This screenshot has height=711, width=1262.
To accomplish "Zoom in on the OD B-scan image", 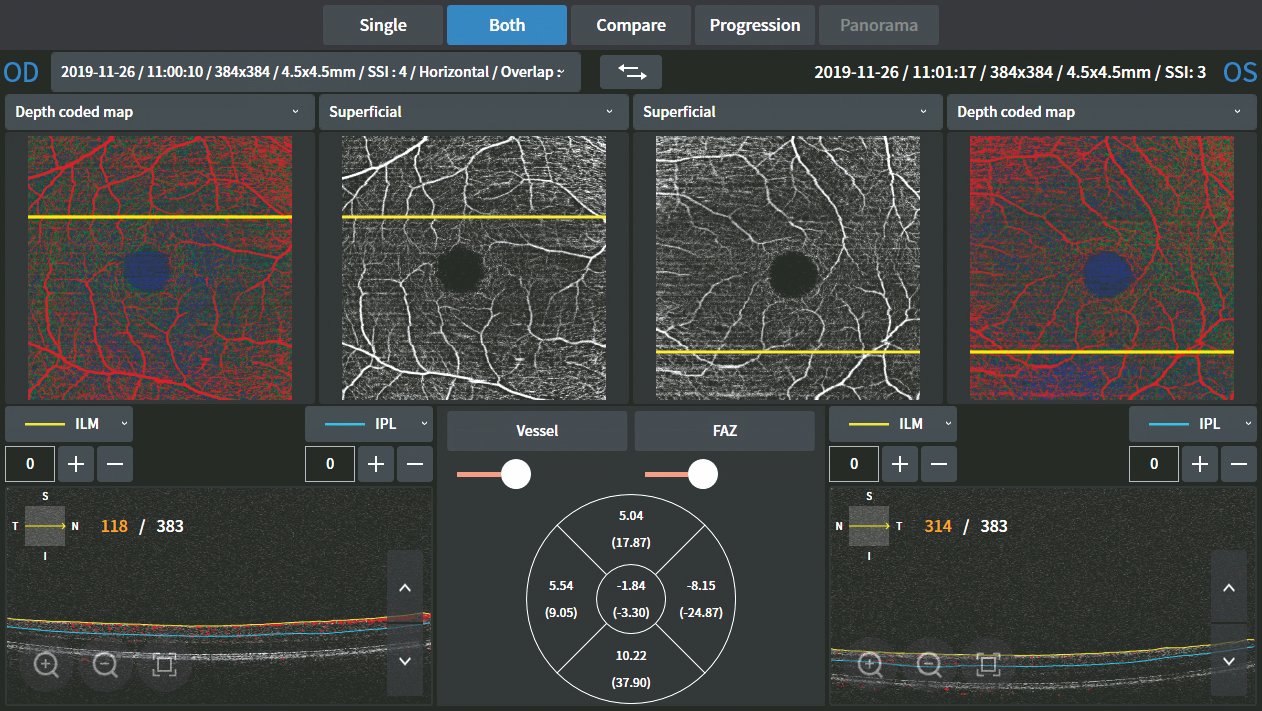I will [x=47, y=664].
